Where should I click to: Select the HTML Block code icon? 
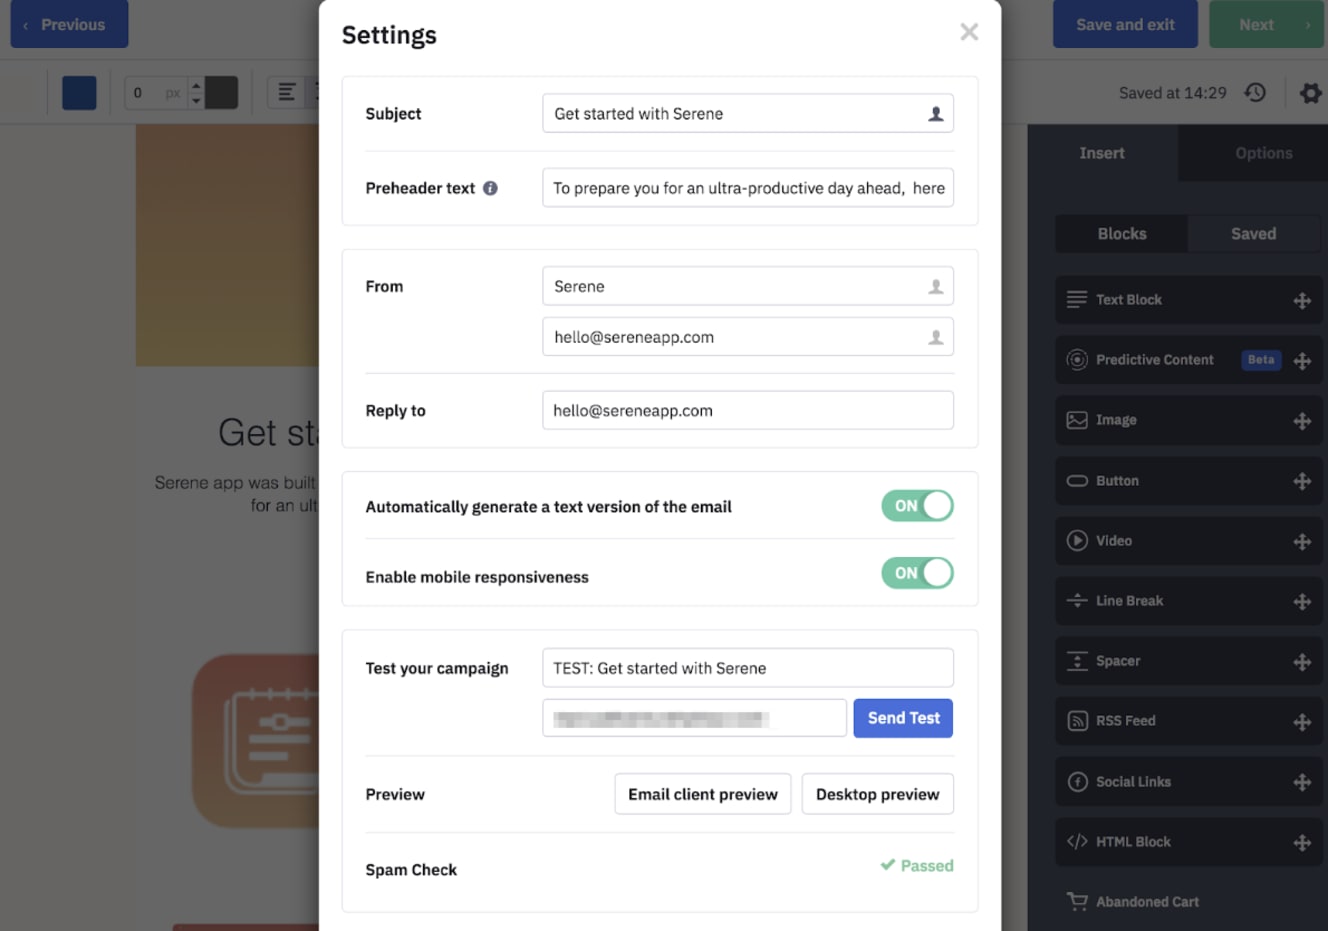(1077, 842)
